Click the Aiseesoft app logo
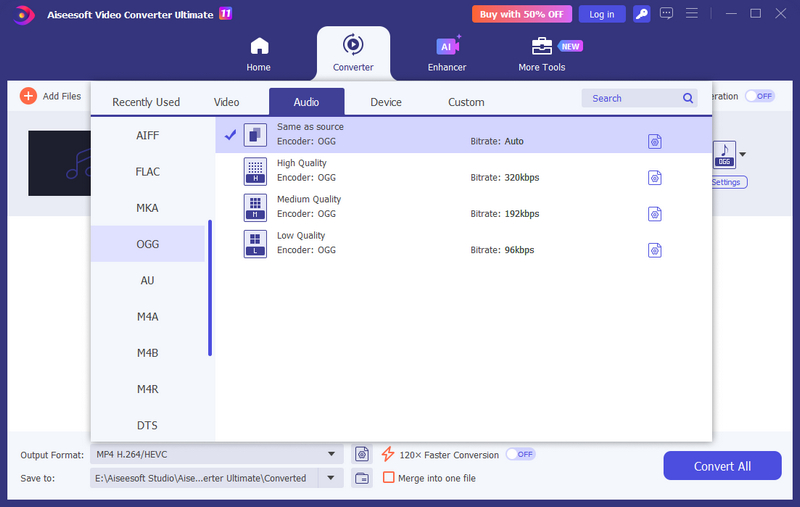This screenshot has height=507, width=800. click(23, 15)
